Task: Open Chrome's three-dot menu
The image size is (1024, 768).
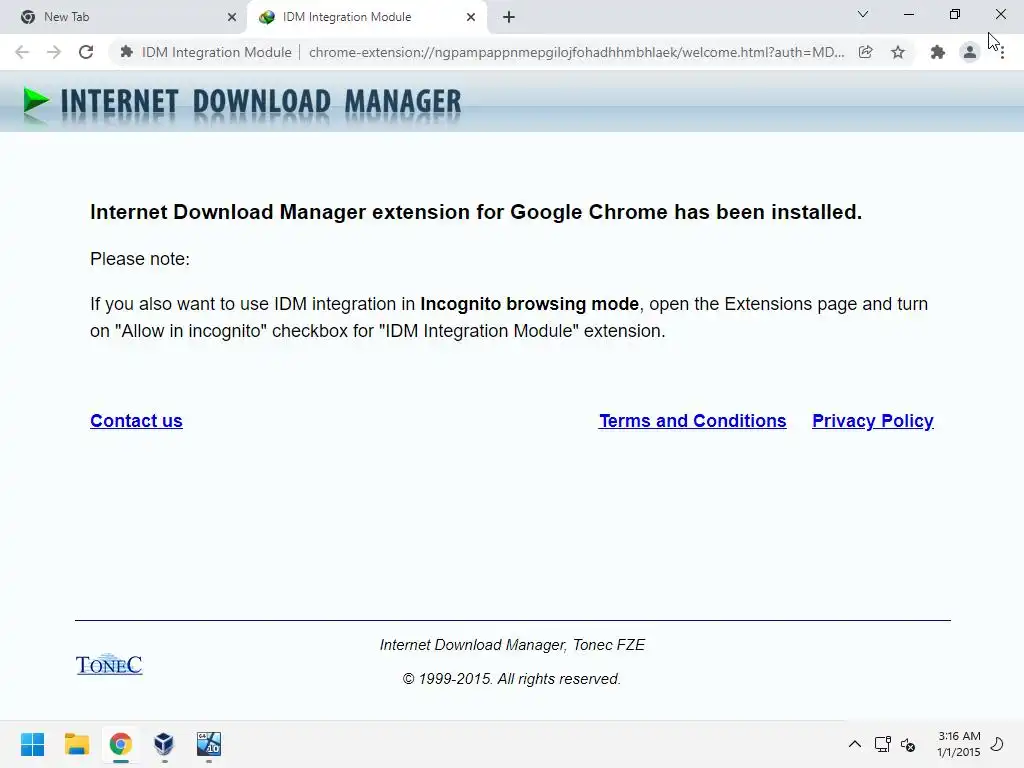Action: tap(1002, 52)
